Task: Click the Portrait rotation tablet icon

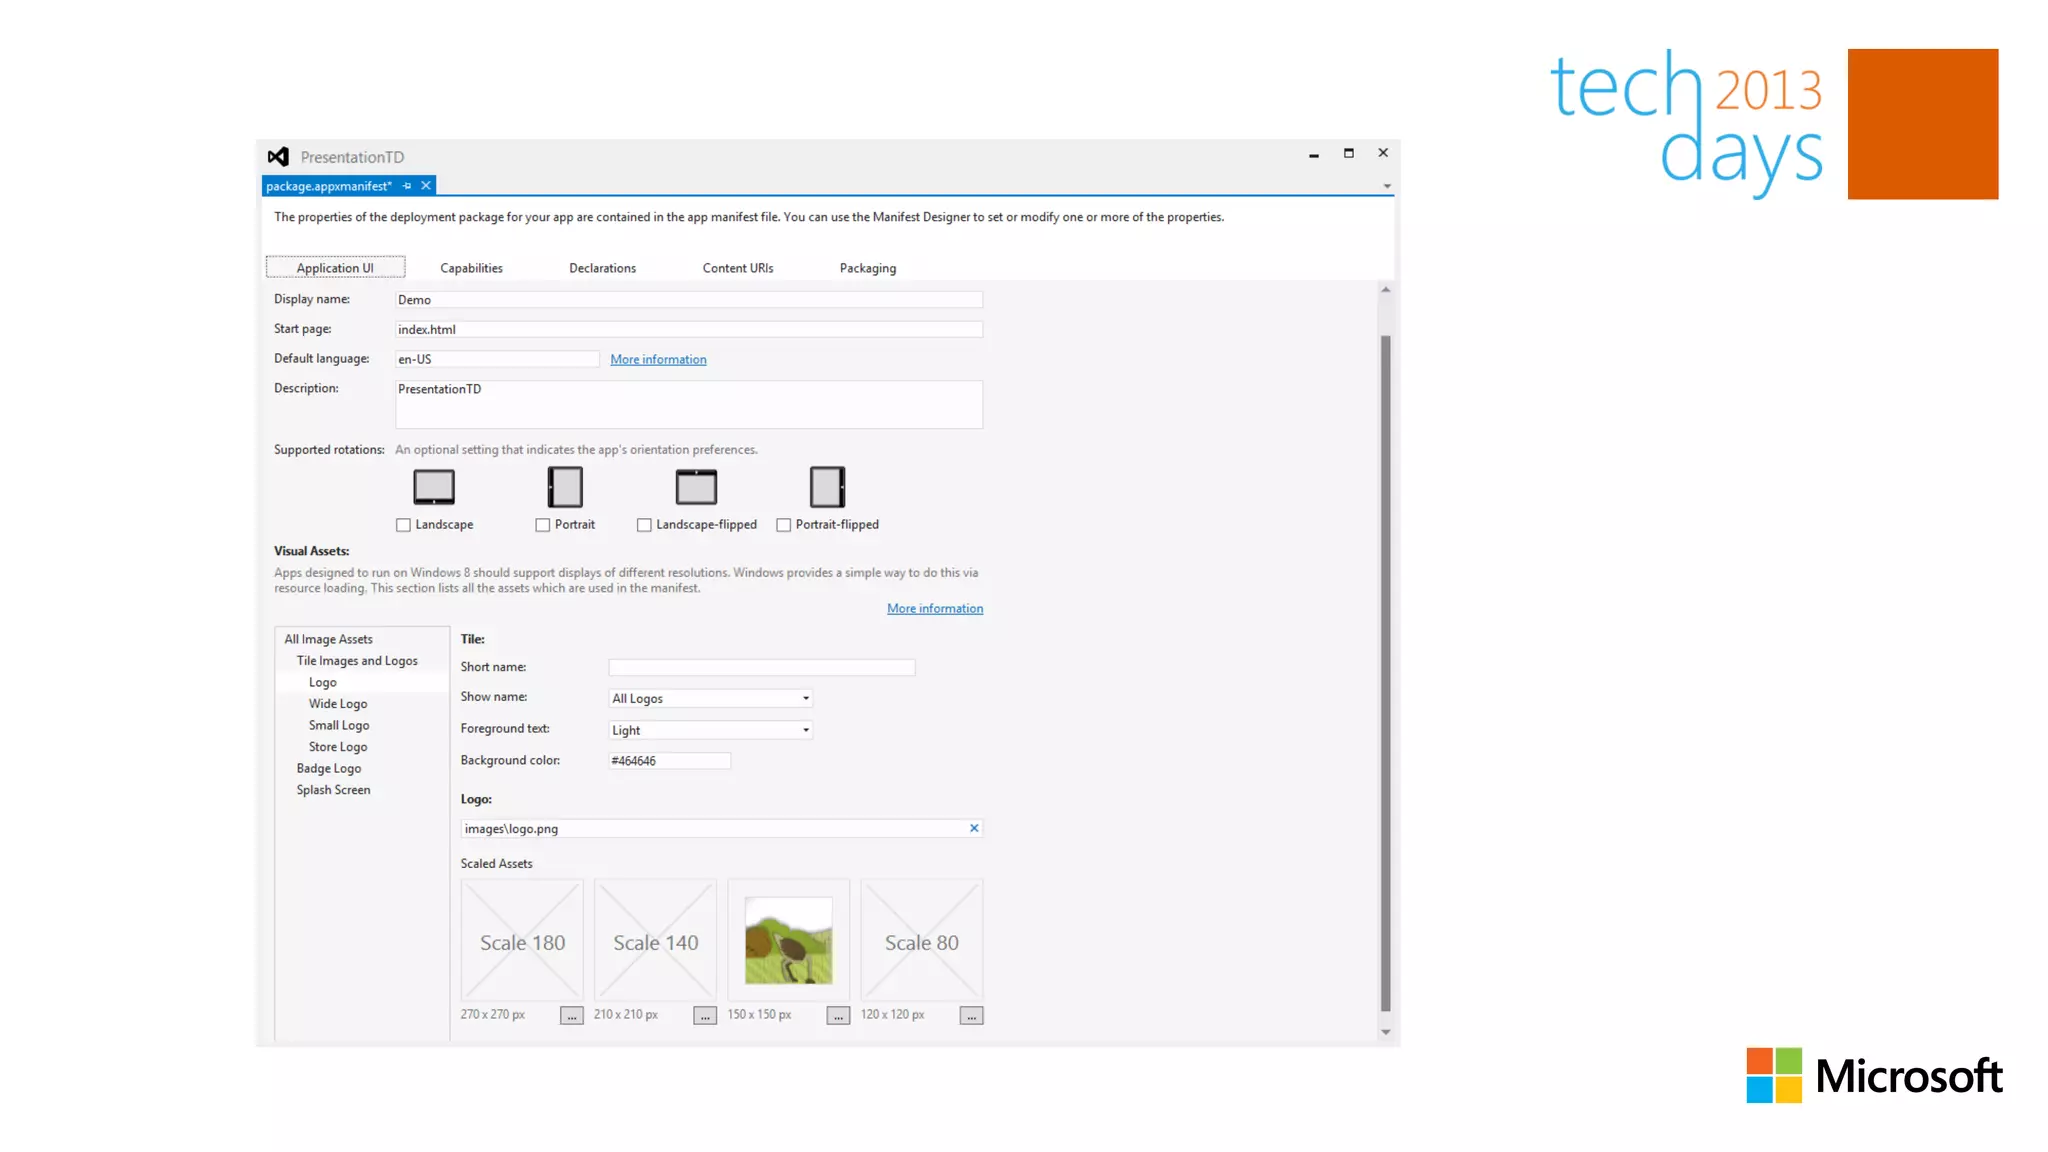Action: 565,487
